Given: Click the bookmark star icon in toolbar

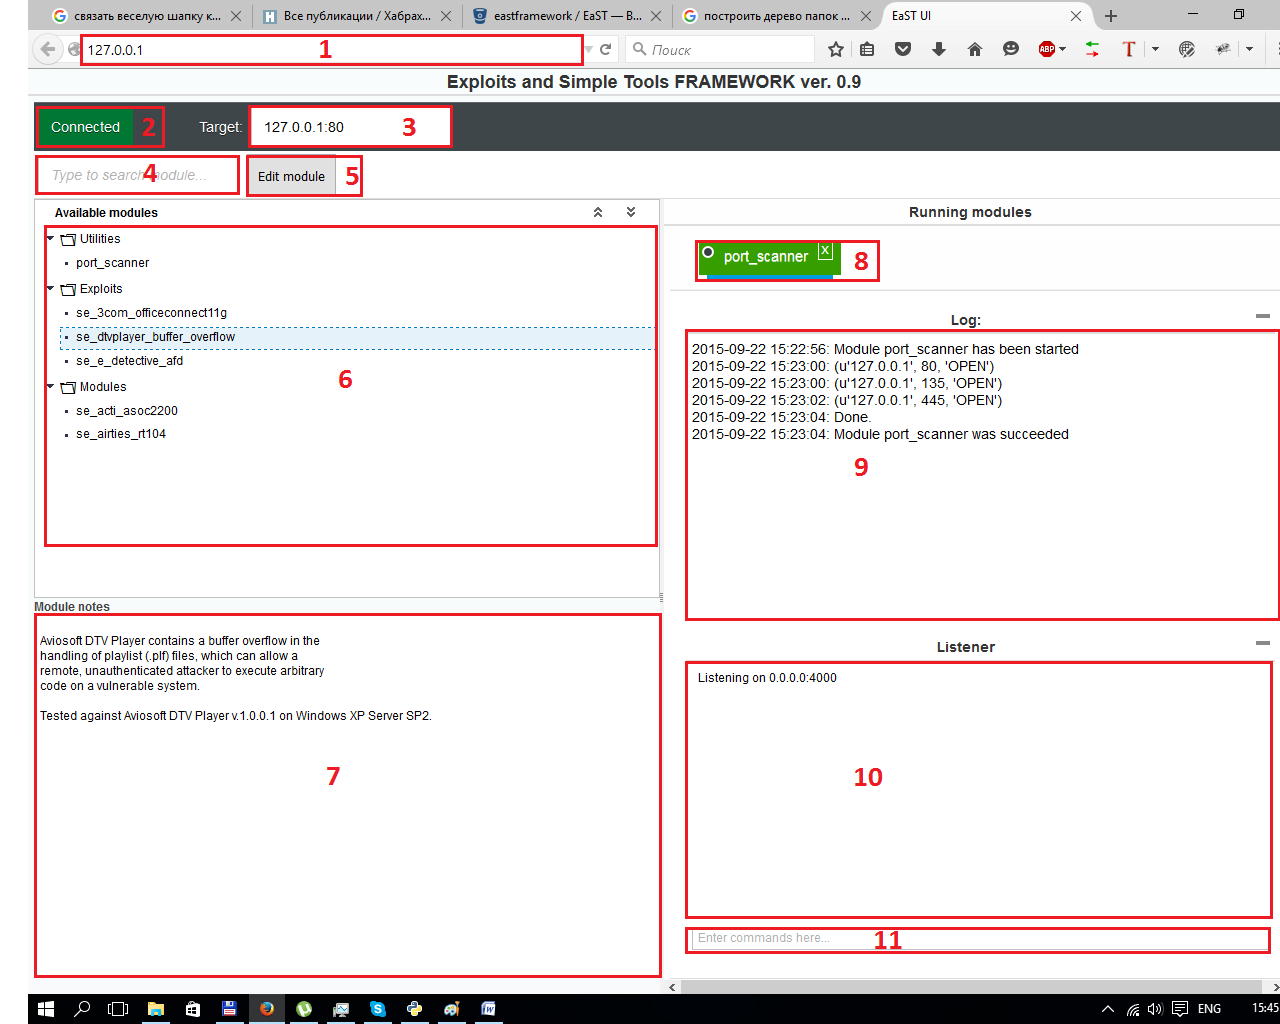Looking at the screenshot, I should tap(836, 49).
